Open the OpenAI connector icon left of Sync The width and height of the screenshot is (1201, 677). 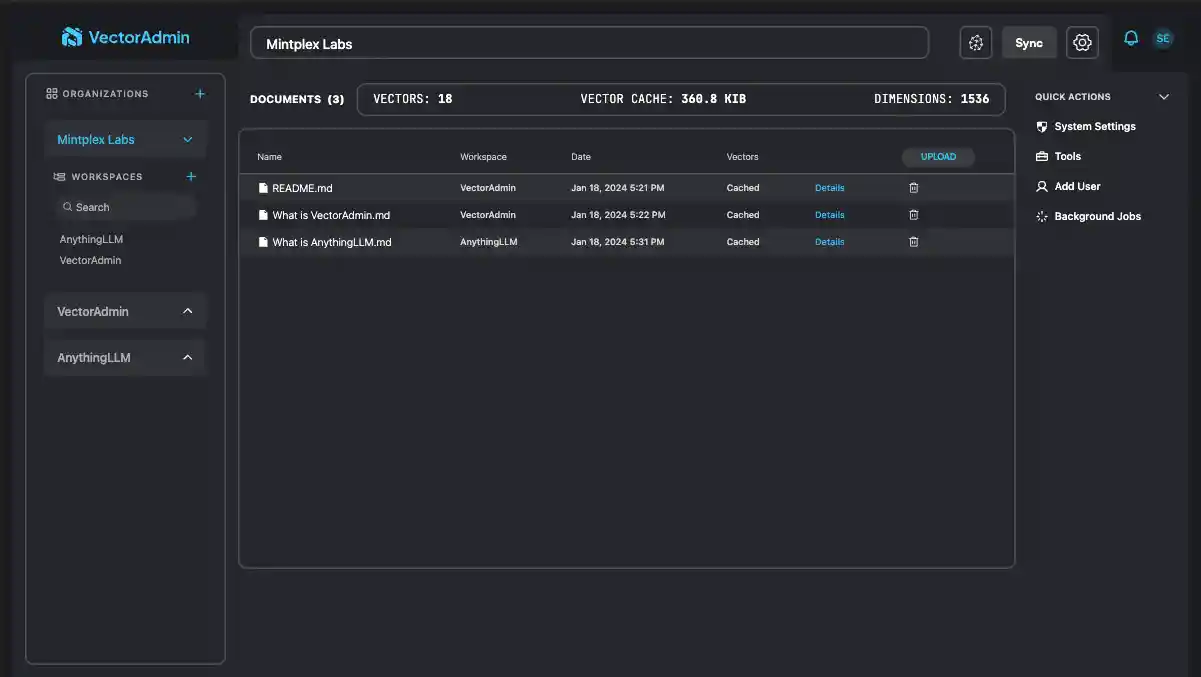tap(975, 42)
